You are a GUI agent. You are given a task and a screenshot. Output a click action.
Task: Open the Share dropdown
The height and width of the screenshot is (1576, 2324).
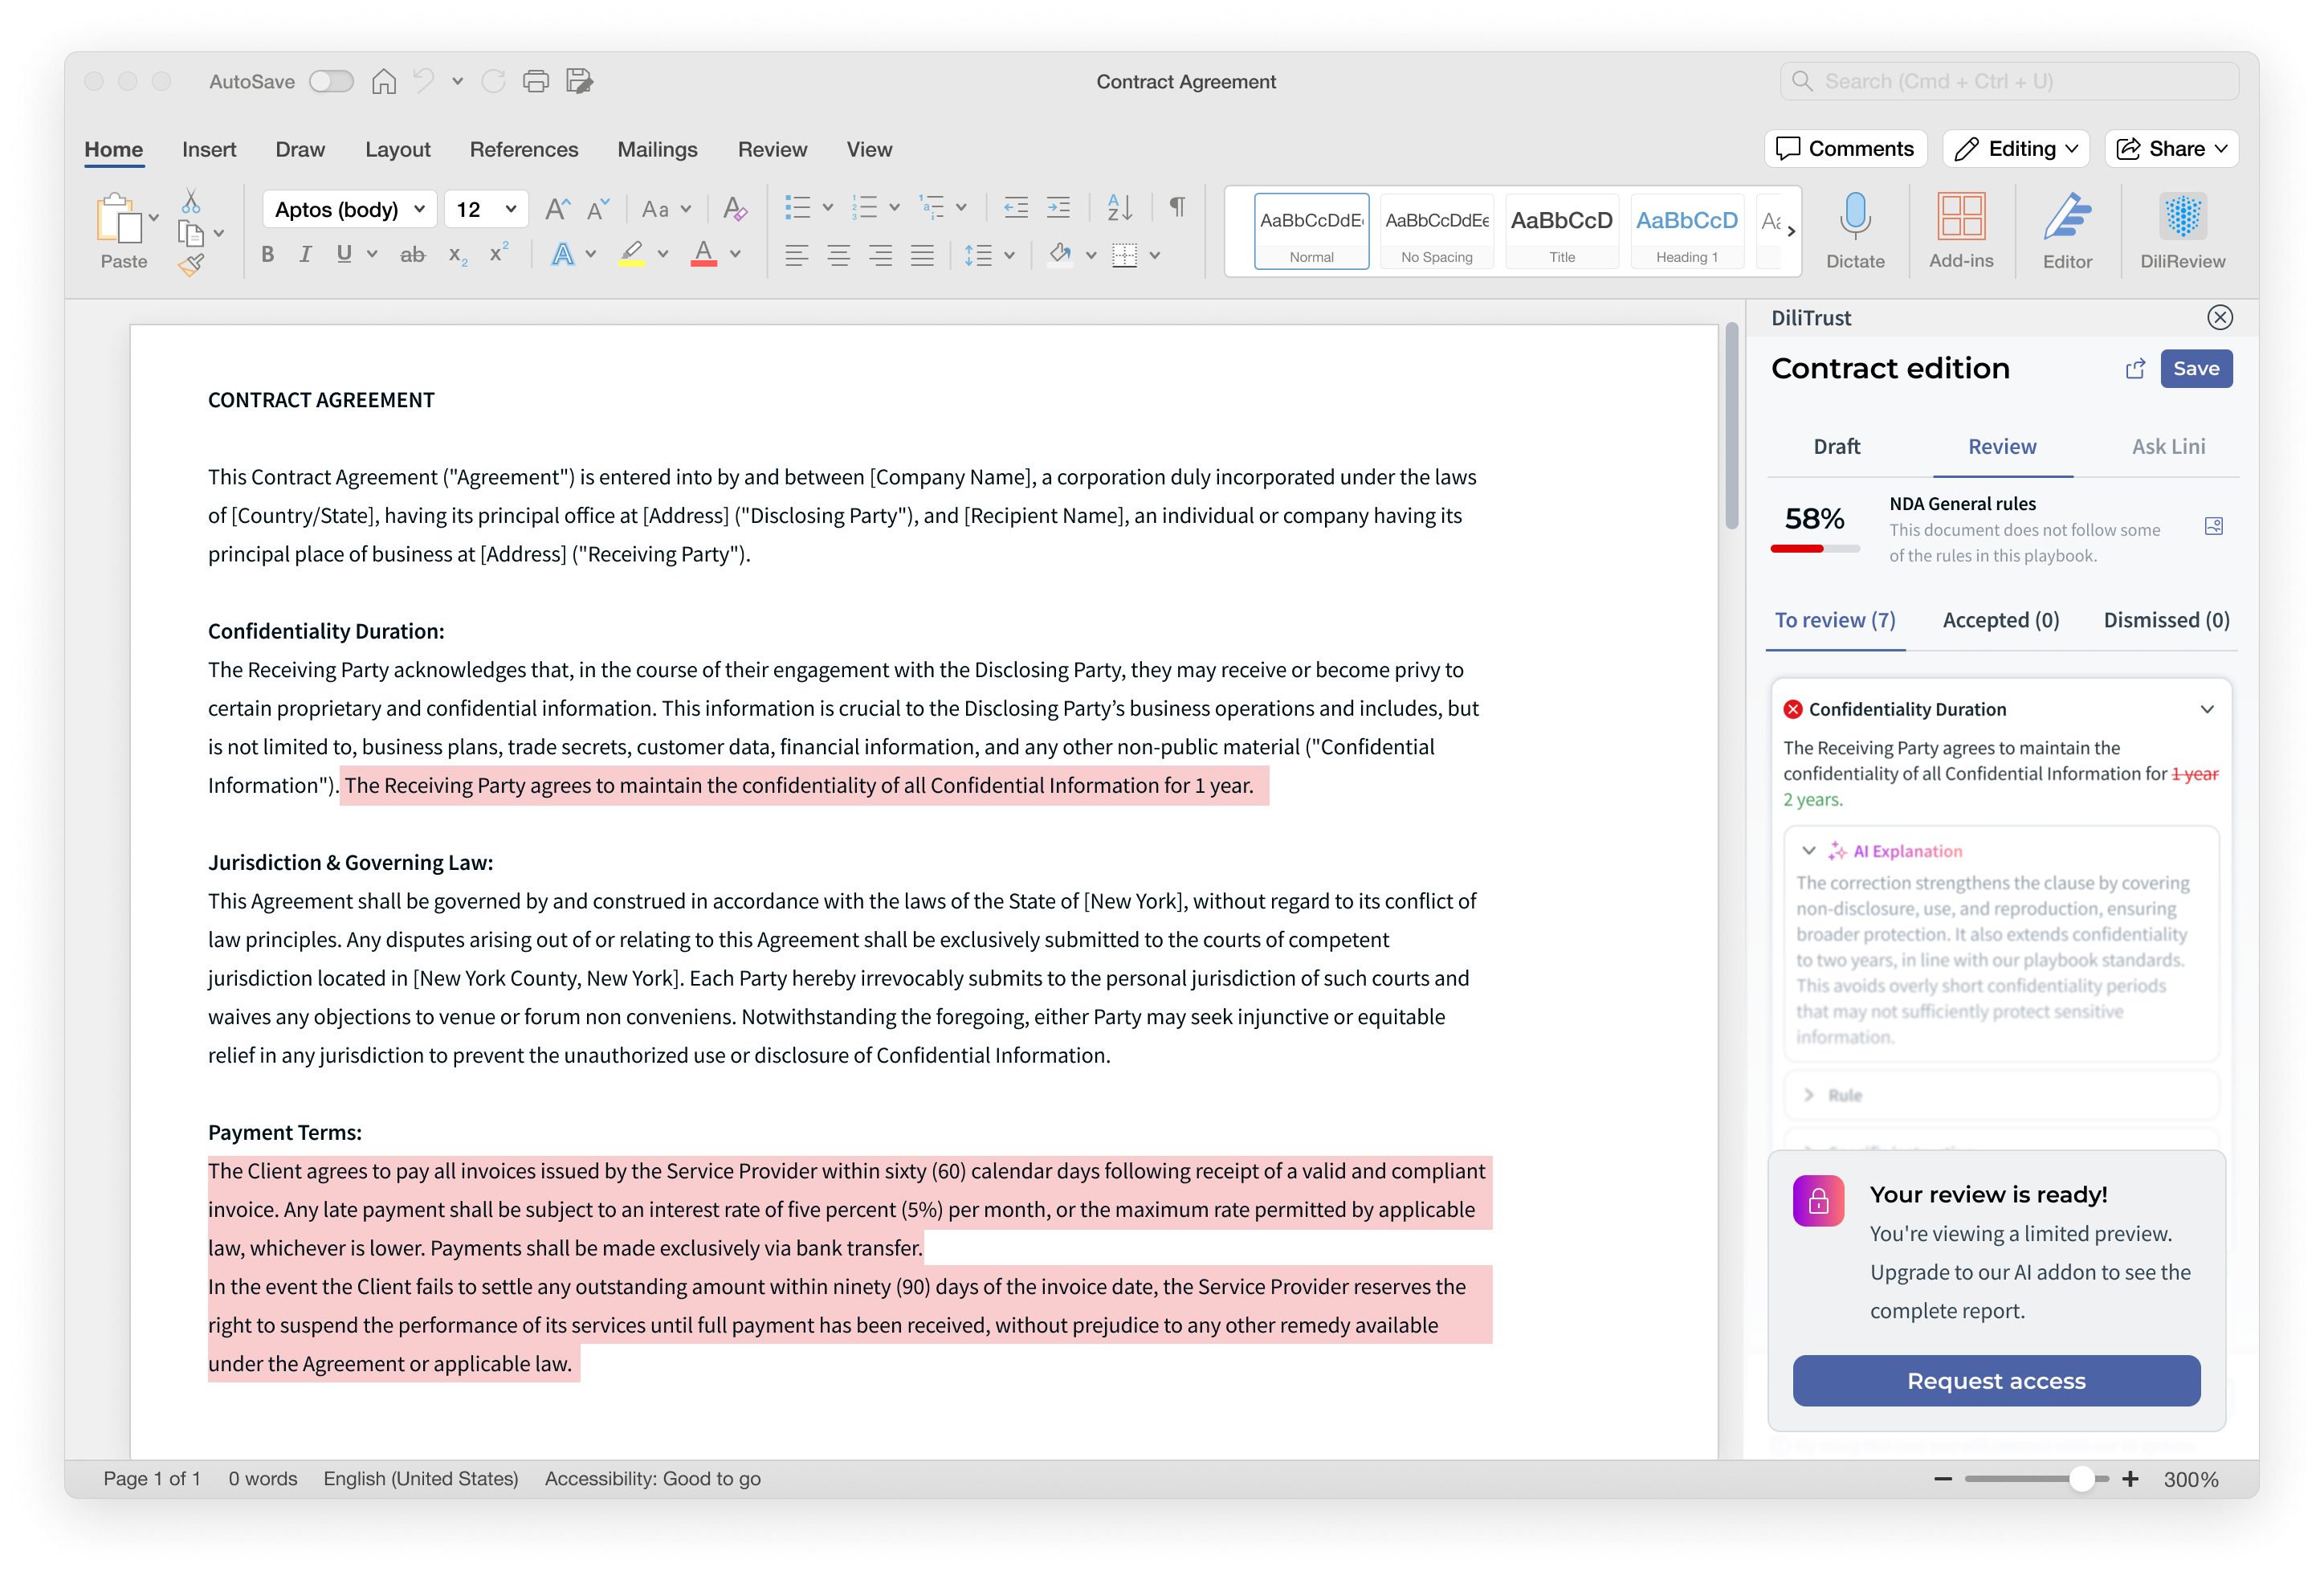pyautogui.click(x=2171, y=149)
